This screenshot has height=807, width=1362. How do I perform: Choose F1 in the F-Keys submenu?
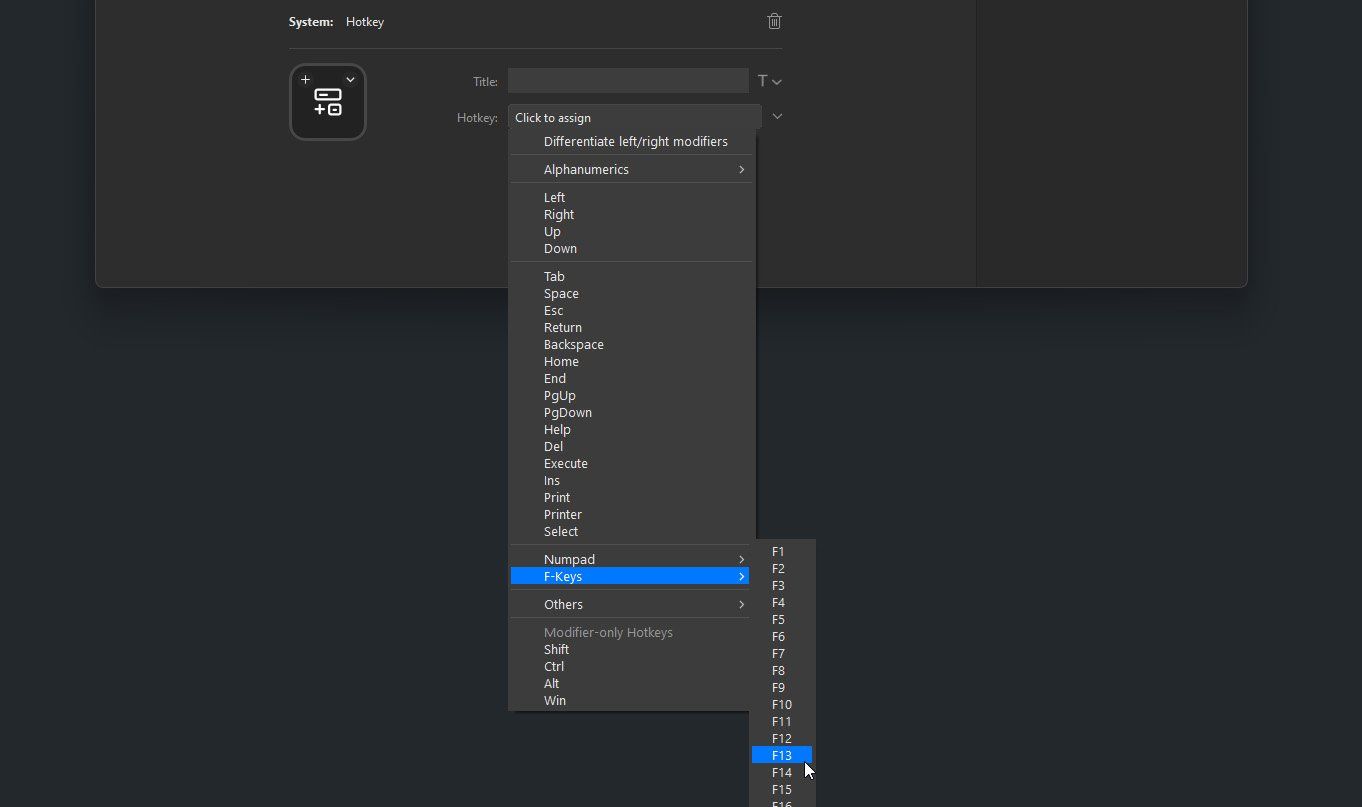pyautogui.click(x=778, y=551)
